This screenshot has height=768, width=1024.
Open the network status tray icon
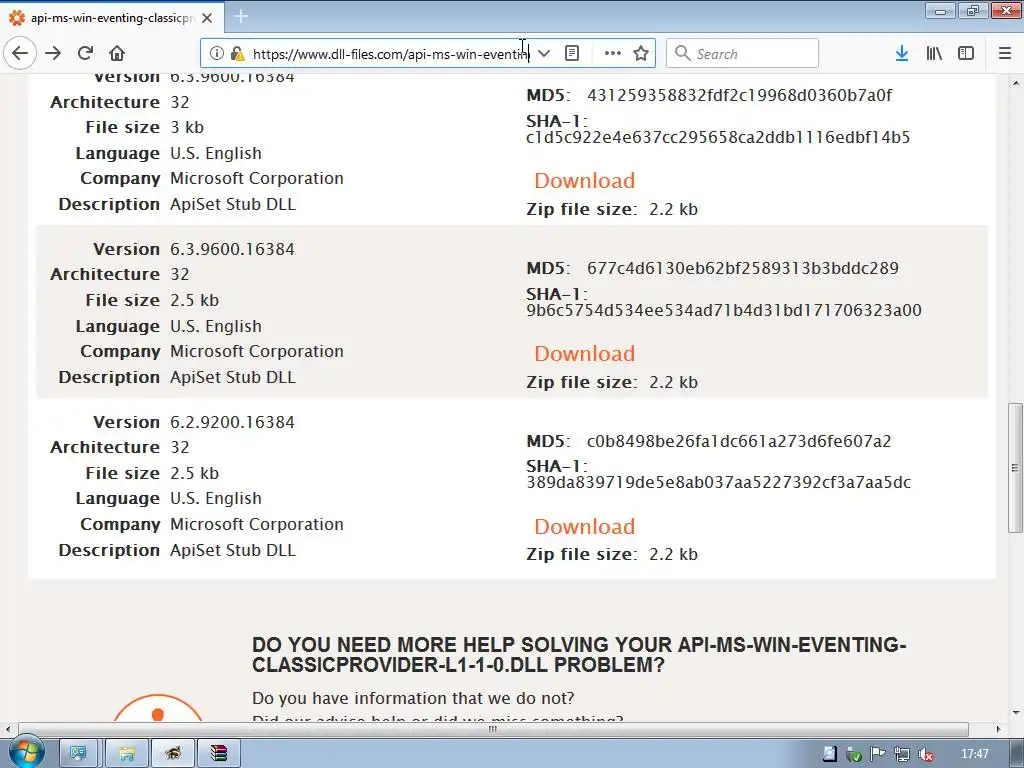[x=902, y=754]
